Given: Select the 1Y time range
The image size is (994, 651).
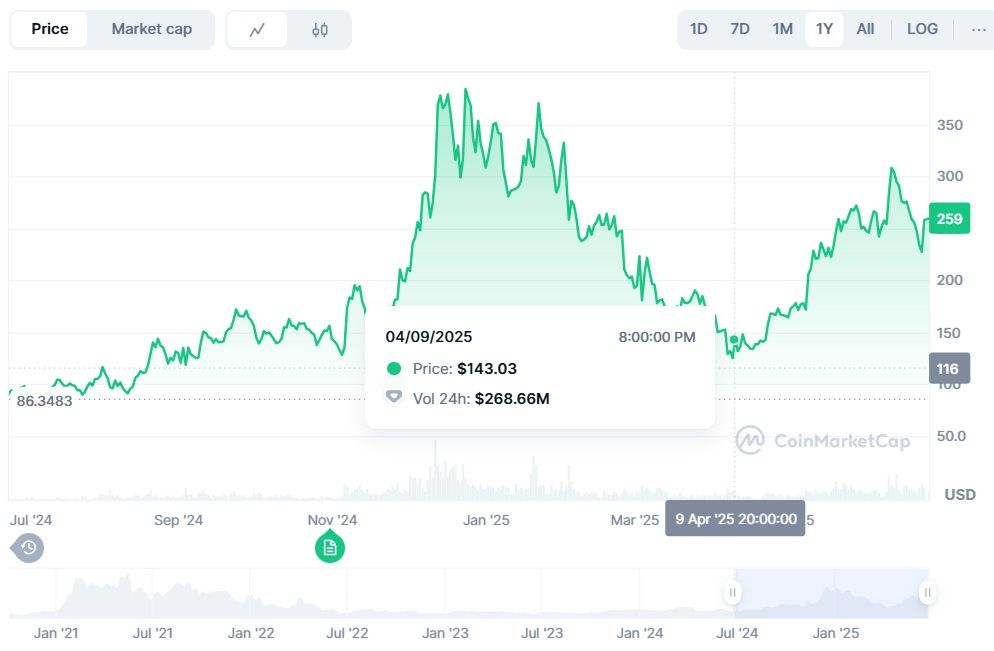Looking at the screenshot, I should click(824, 29).
